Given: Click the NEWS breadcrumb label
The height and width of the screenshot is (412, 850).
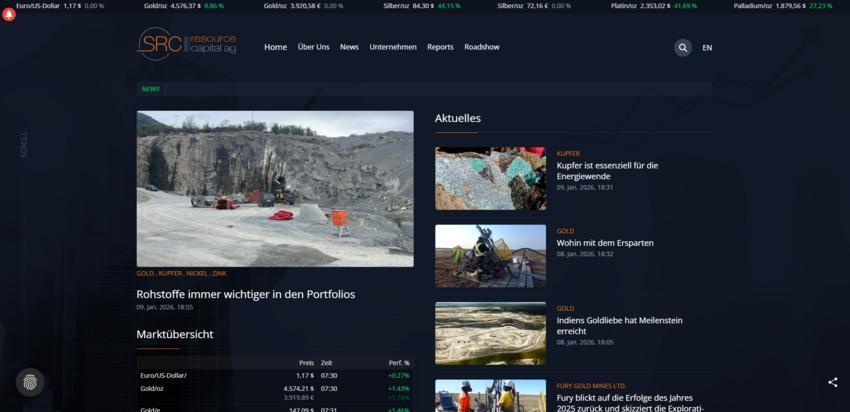Looking at the screenshot, I should 150,89.
